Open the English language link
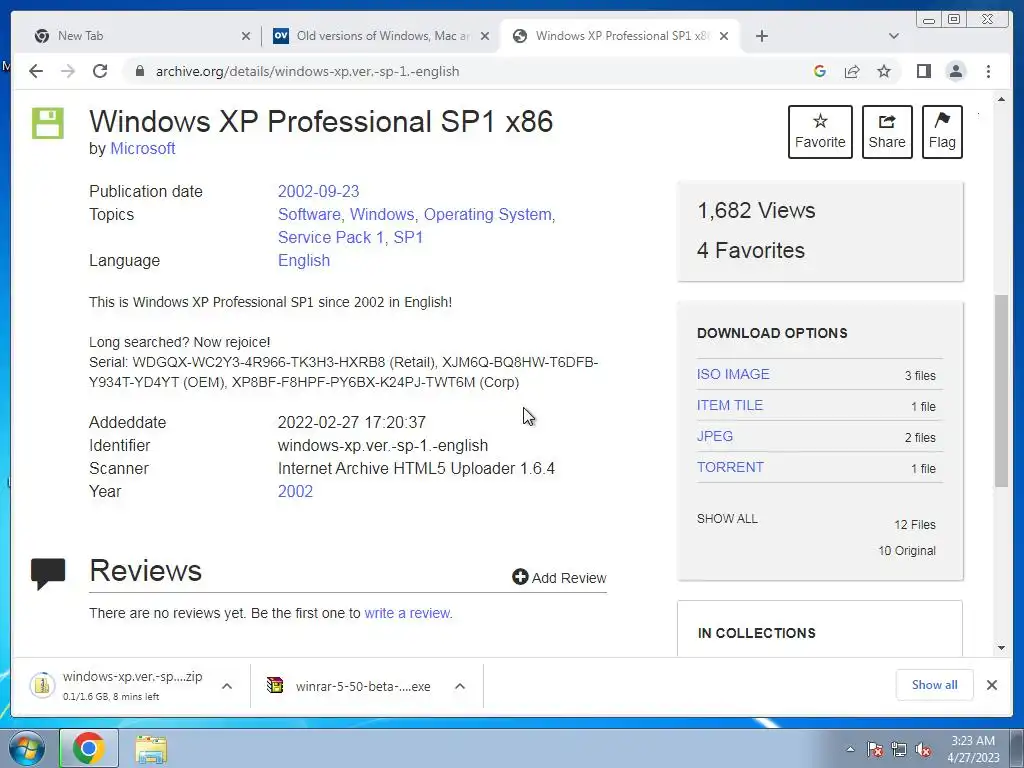The width and height of the screenshot is (1024, 768). click(304, 260)
